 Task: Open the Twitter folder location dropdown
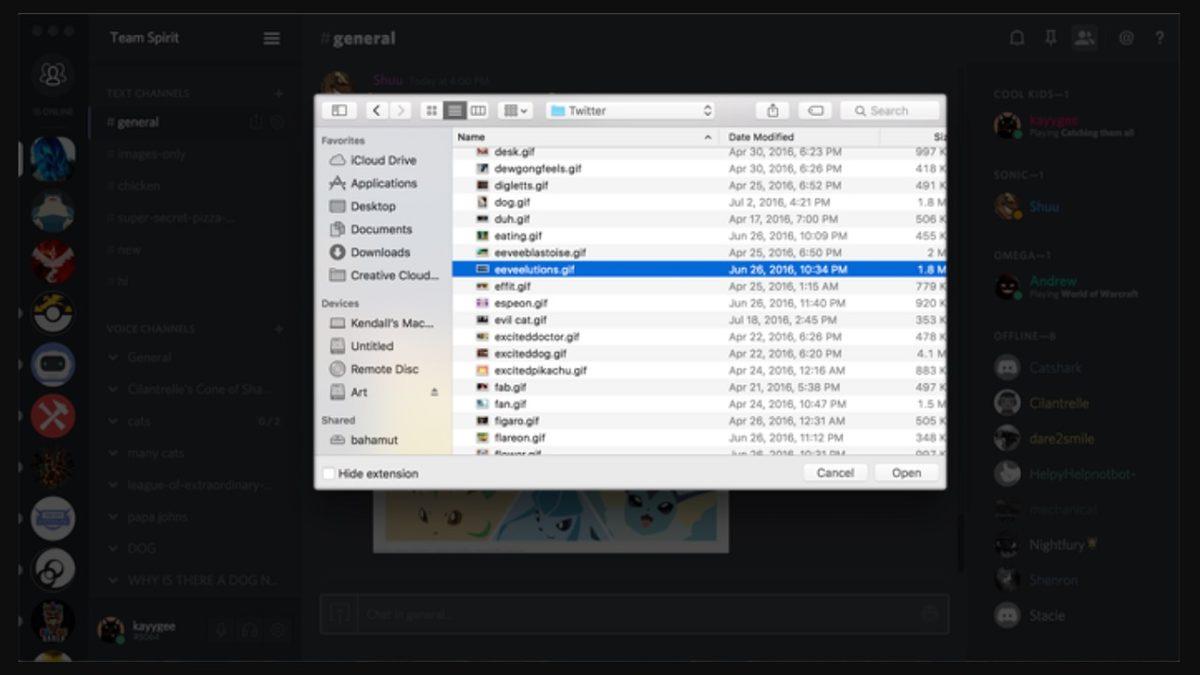click(x=630, y=110)
